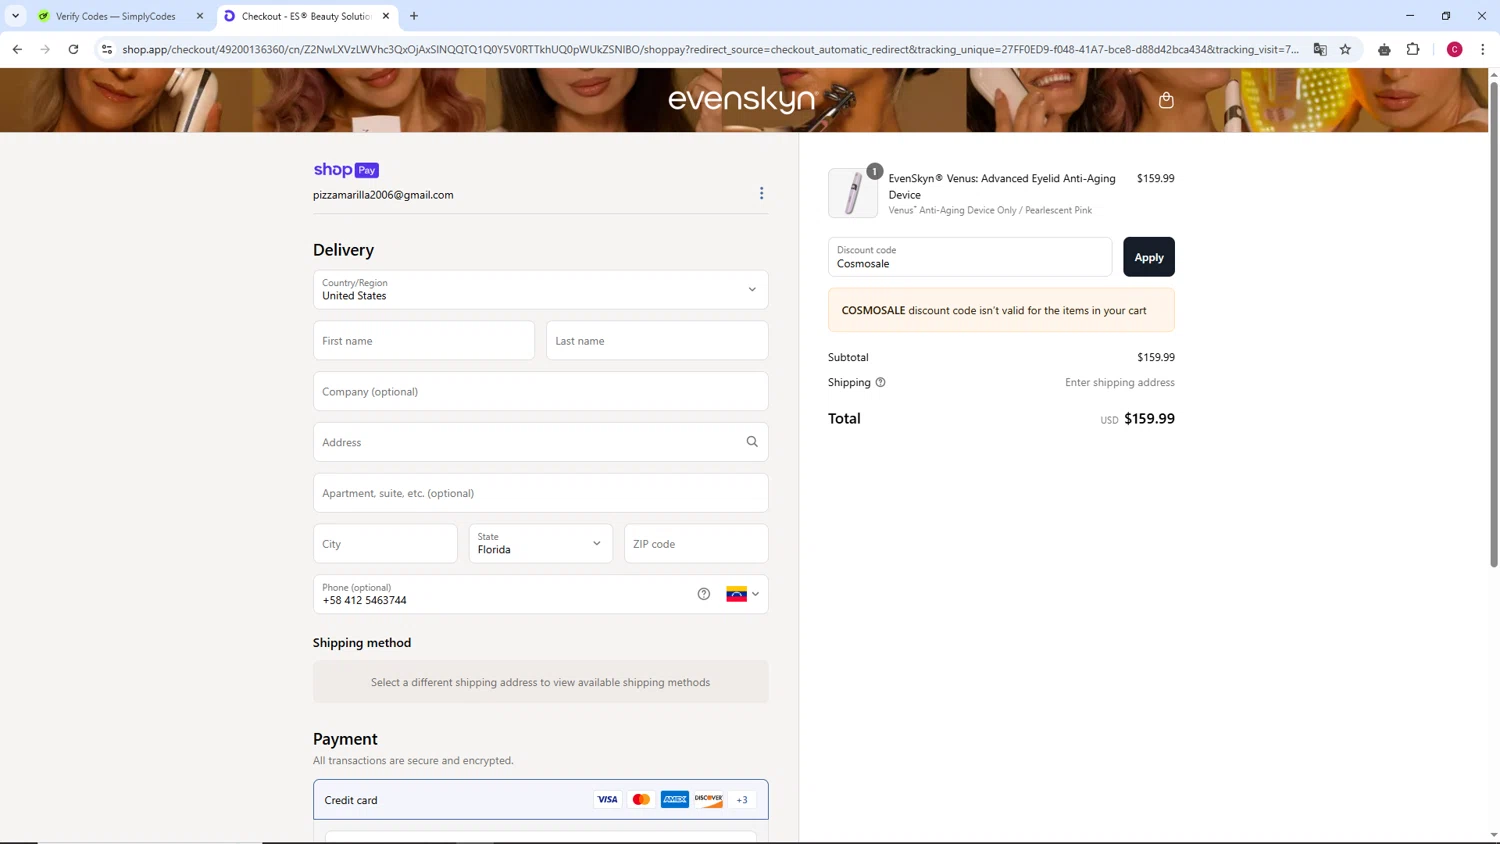Click the COSMOSALE discount code error message
1500x844 pixels.
[1001, 310]
